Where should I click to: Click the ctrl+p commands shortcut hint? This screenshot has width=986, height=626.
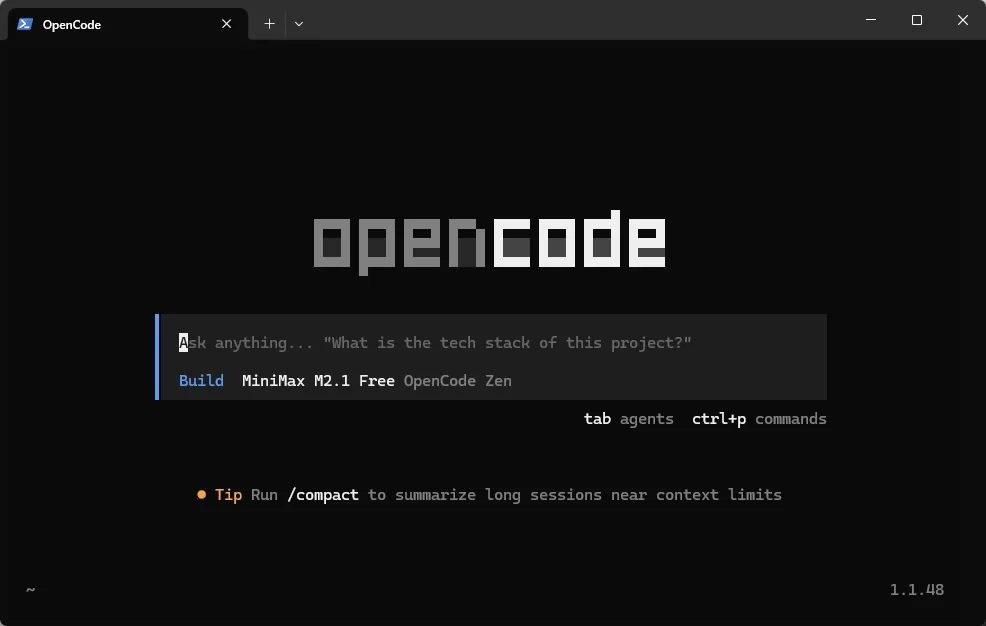point(759,419)
